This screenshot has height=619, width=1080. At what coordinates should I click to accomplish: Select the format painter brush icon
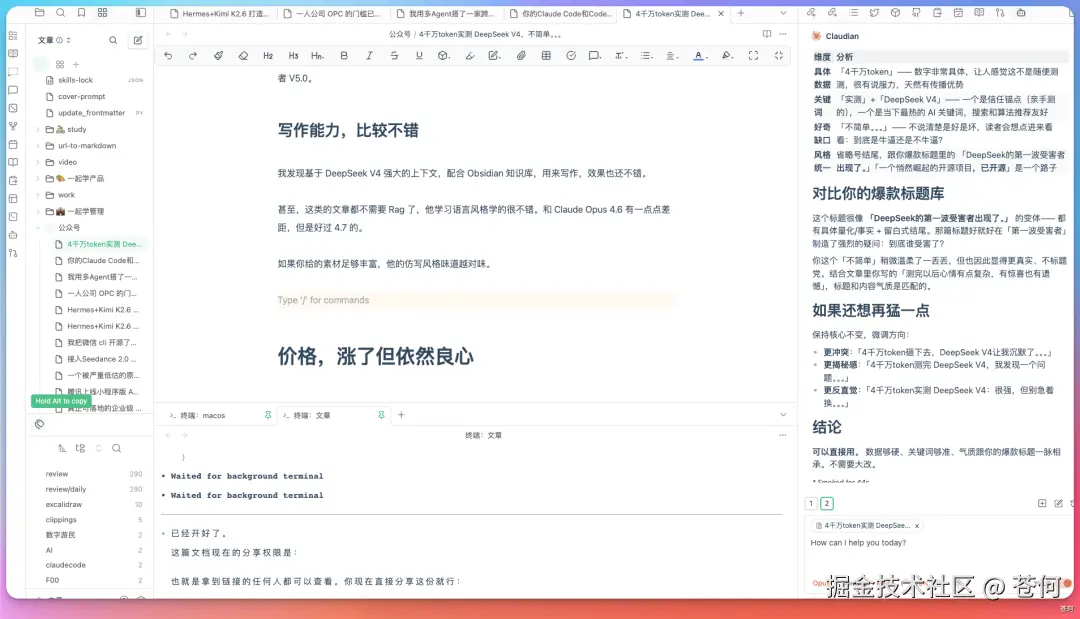pos(218,56)
